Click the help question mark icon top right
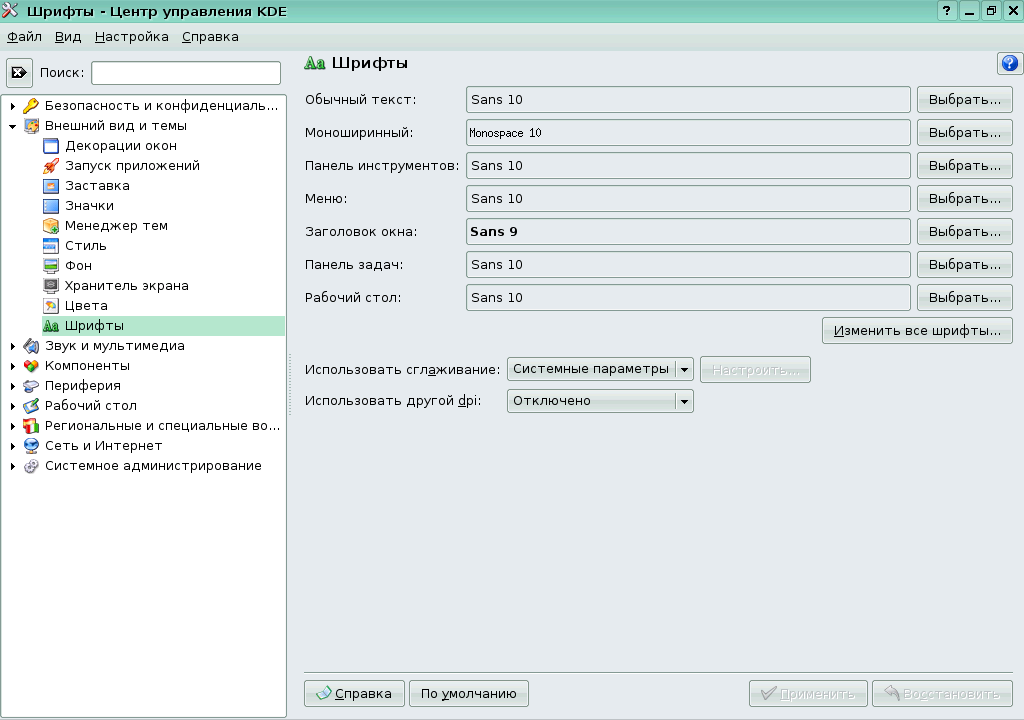Screen dimensions: 1024x720 coord(1009,63)
